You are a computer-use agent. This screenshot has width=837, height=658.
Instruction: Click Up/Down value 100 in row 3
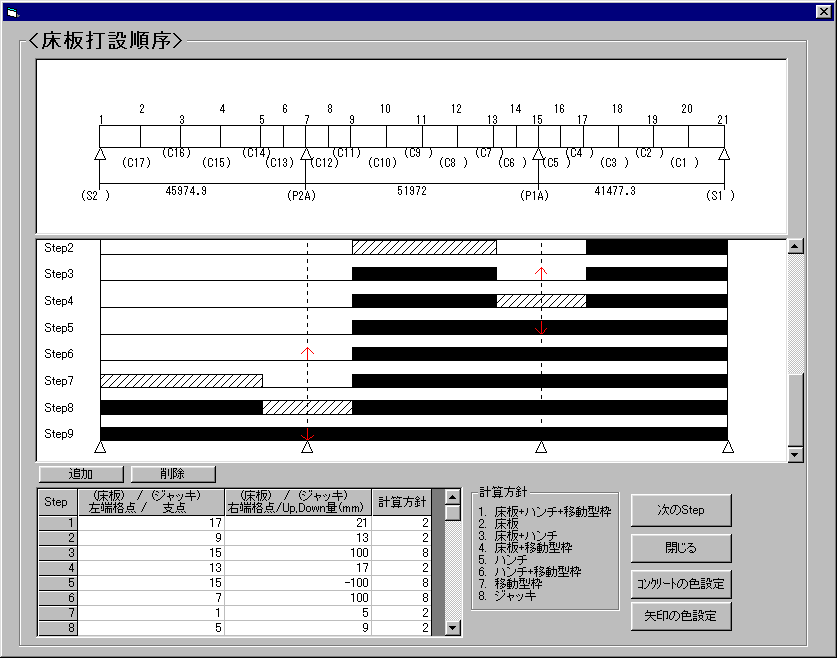coord(298,552)
